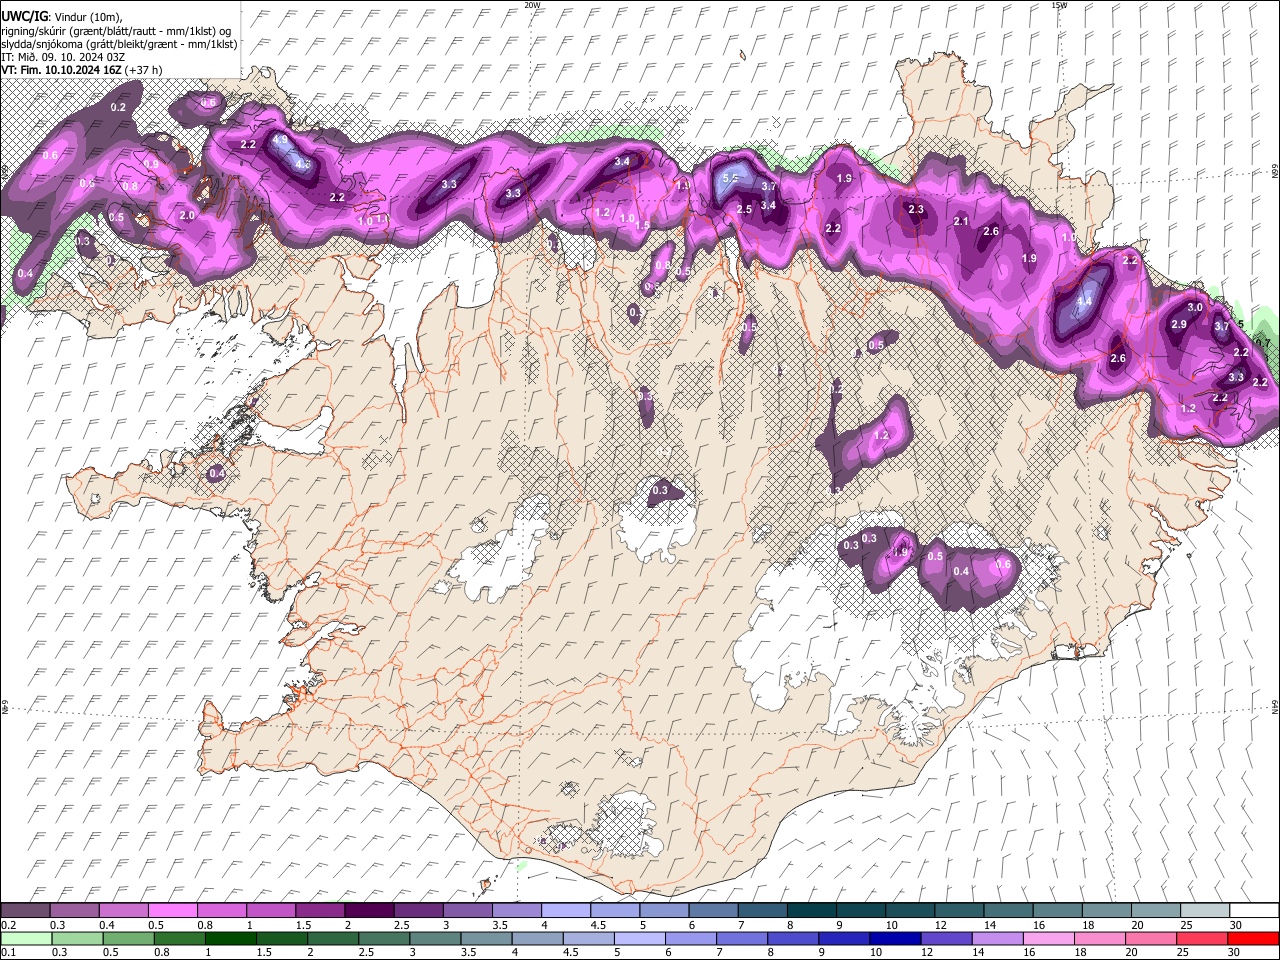Viewport: 1280px width, 960px height.
Task: Click the 0.9 value in the Westfjords area
Action: point(151,164)
